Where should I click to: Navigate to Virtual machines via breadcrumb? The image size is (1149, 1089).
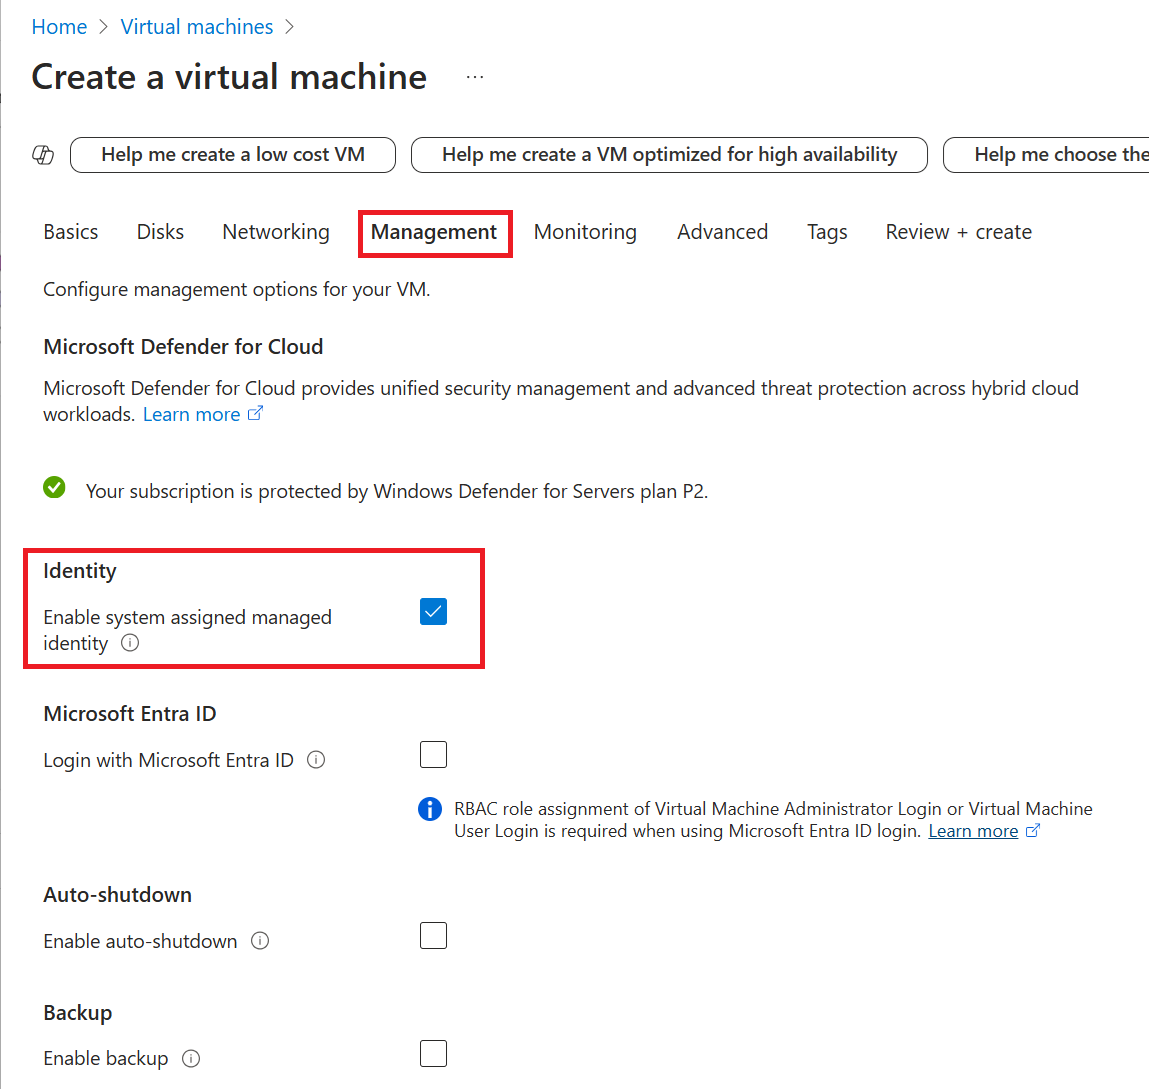click(x=196, y=26)
